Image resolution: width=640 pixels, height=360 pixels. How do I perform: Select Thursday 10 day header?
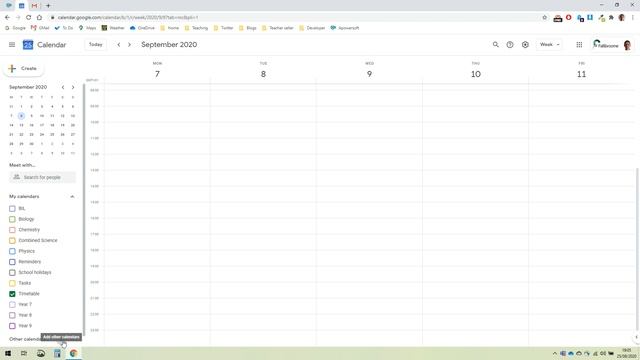click(x=476, y=71)
